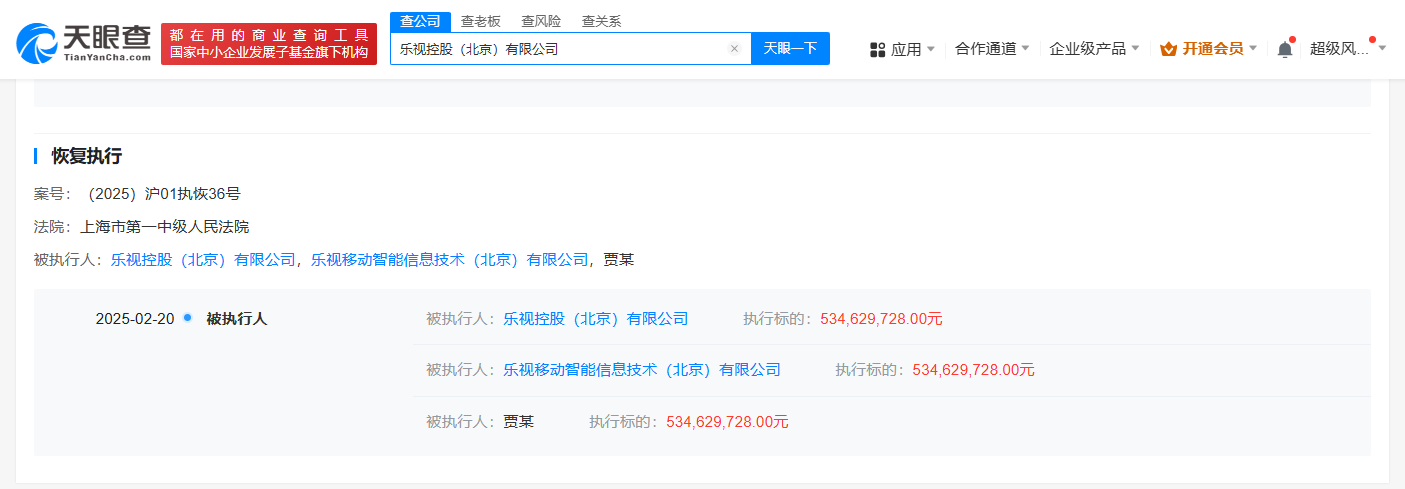Select the 查公司 search tab

pyautogui.click(x=420, y=21)
